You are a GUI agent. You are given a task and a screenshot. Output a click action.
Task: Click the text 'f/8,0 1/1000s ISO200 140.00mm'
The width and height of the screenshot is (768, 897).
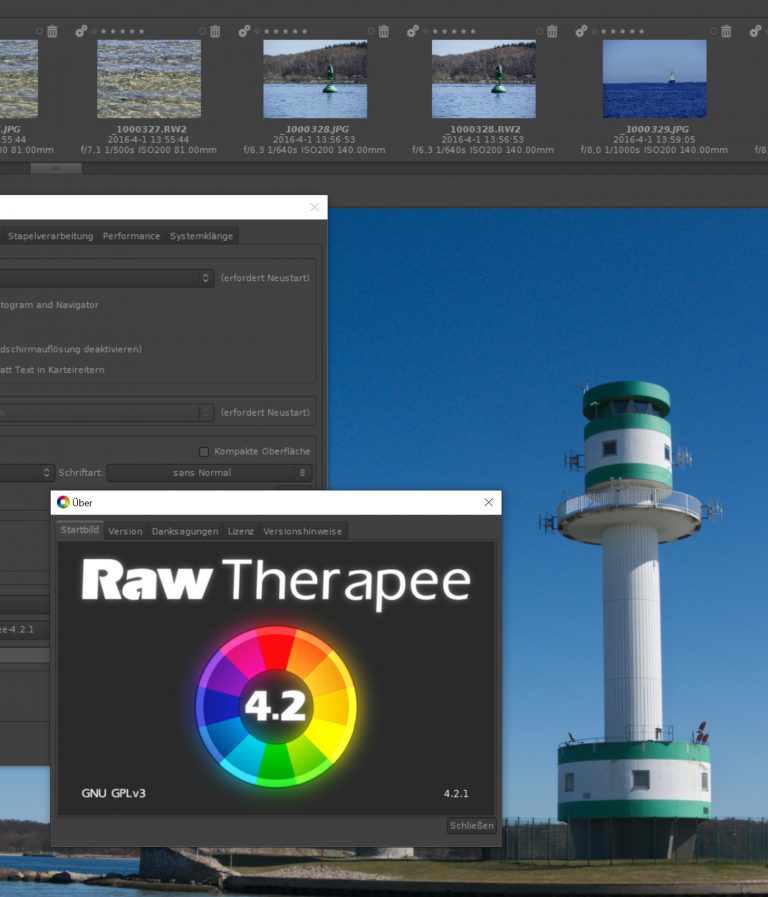pos(654,150)
